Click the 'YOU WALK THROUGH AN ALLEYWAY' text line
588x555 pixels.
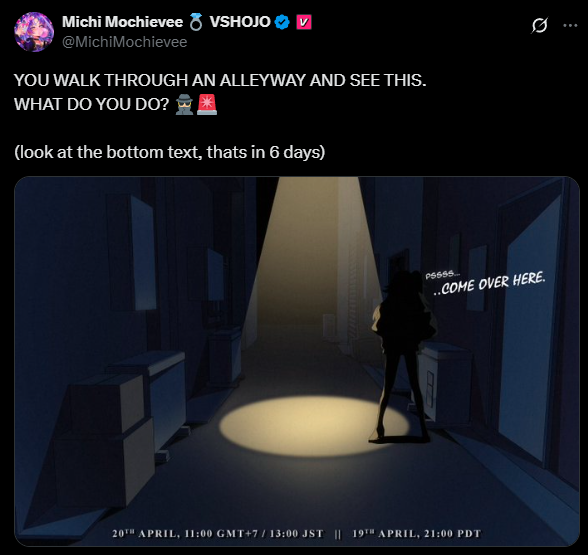[220, 80]
